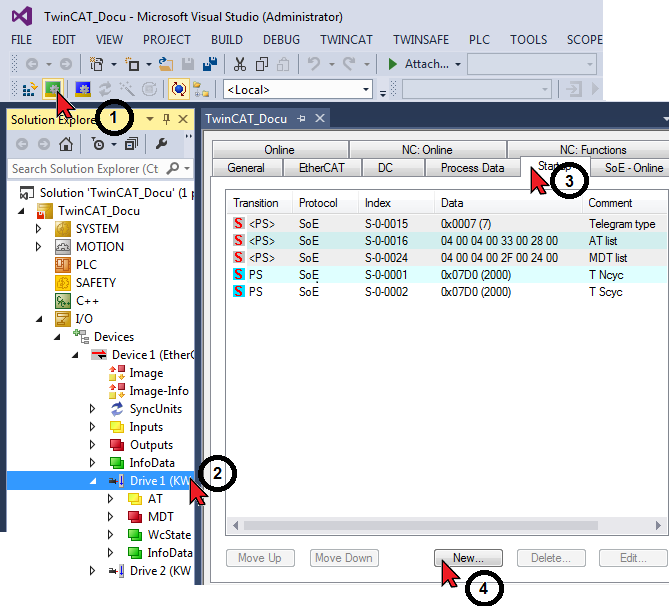The height and width of the screenshot is (606, 669).
Task: Click the Restart TwinCAT Run Mode icon
Action: click(53, 89)
